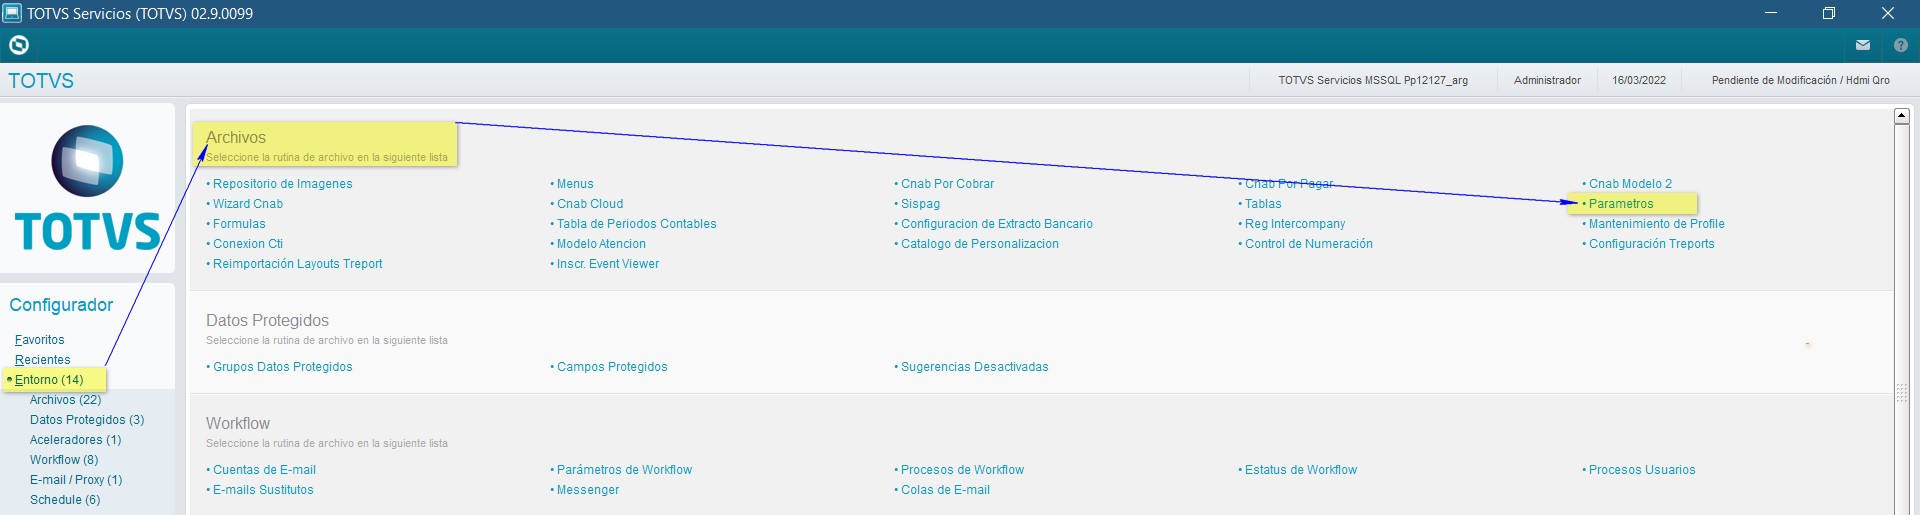Viewport: 1920px width, 515px height.
Task: Open Reg Intercompany routine
Action: [x=1295, y=224]
